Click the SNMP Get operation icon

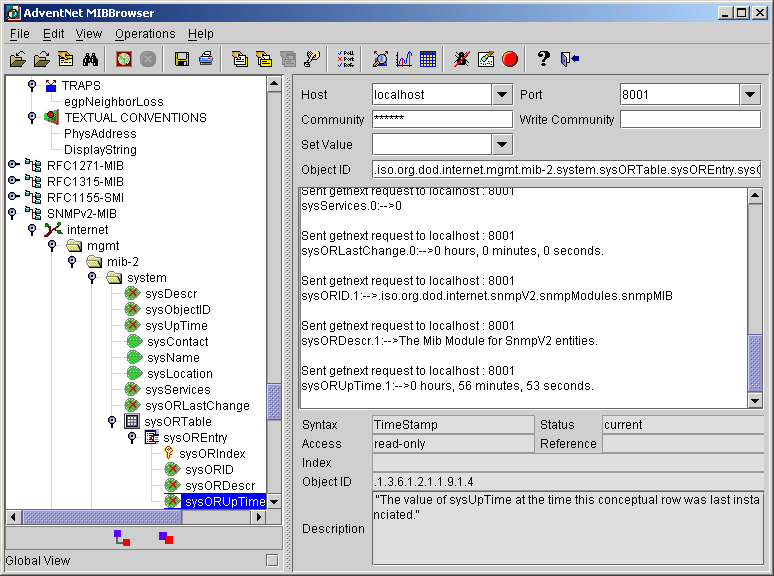click(x=240, y=59)
